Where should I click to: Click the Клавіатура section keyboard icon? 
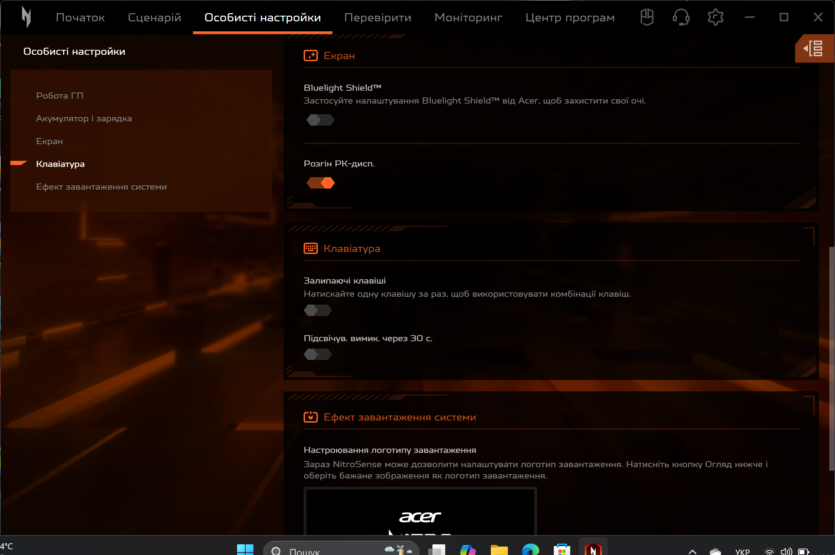[310, 248]
